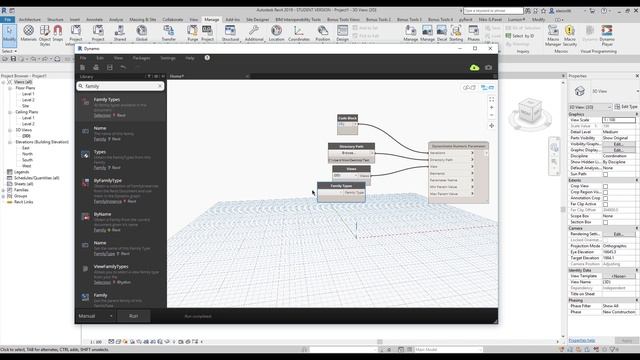Click Zoom in plus in Dynamo canvas
This screenshot has width=640, height=360.
(491, 108)
